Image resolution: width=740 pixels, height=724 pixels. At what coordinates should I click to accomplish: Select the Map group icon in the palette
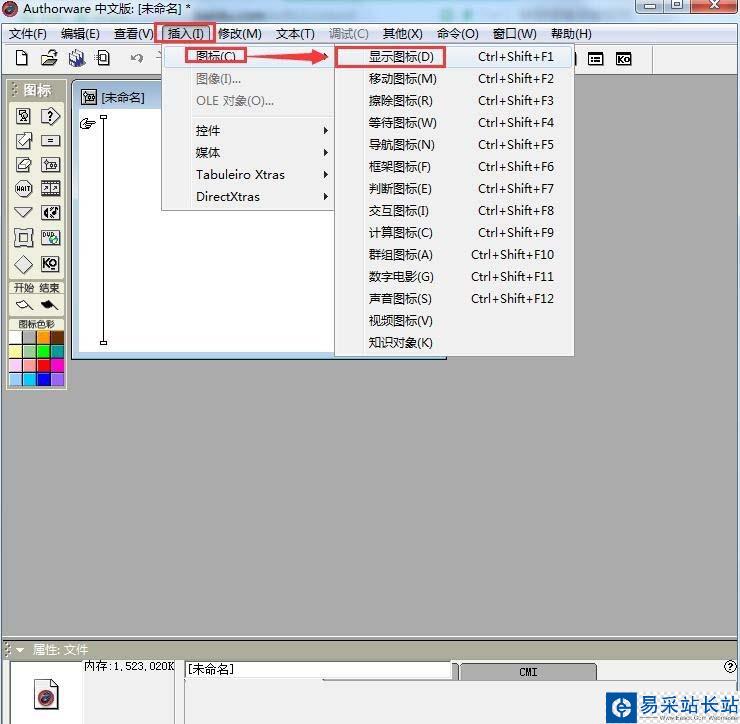50,165
